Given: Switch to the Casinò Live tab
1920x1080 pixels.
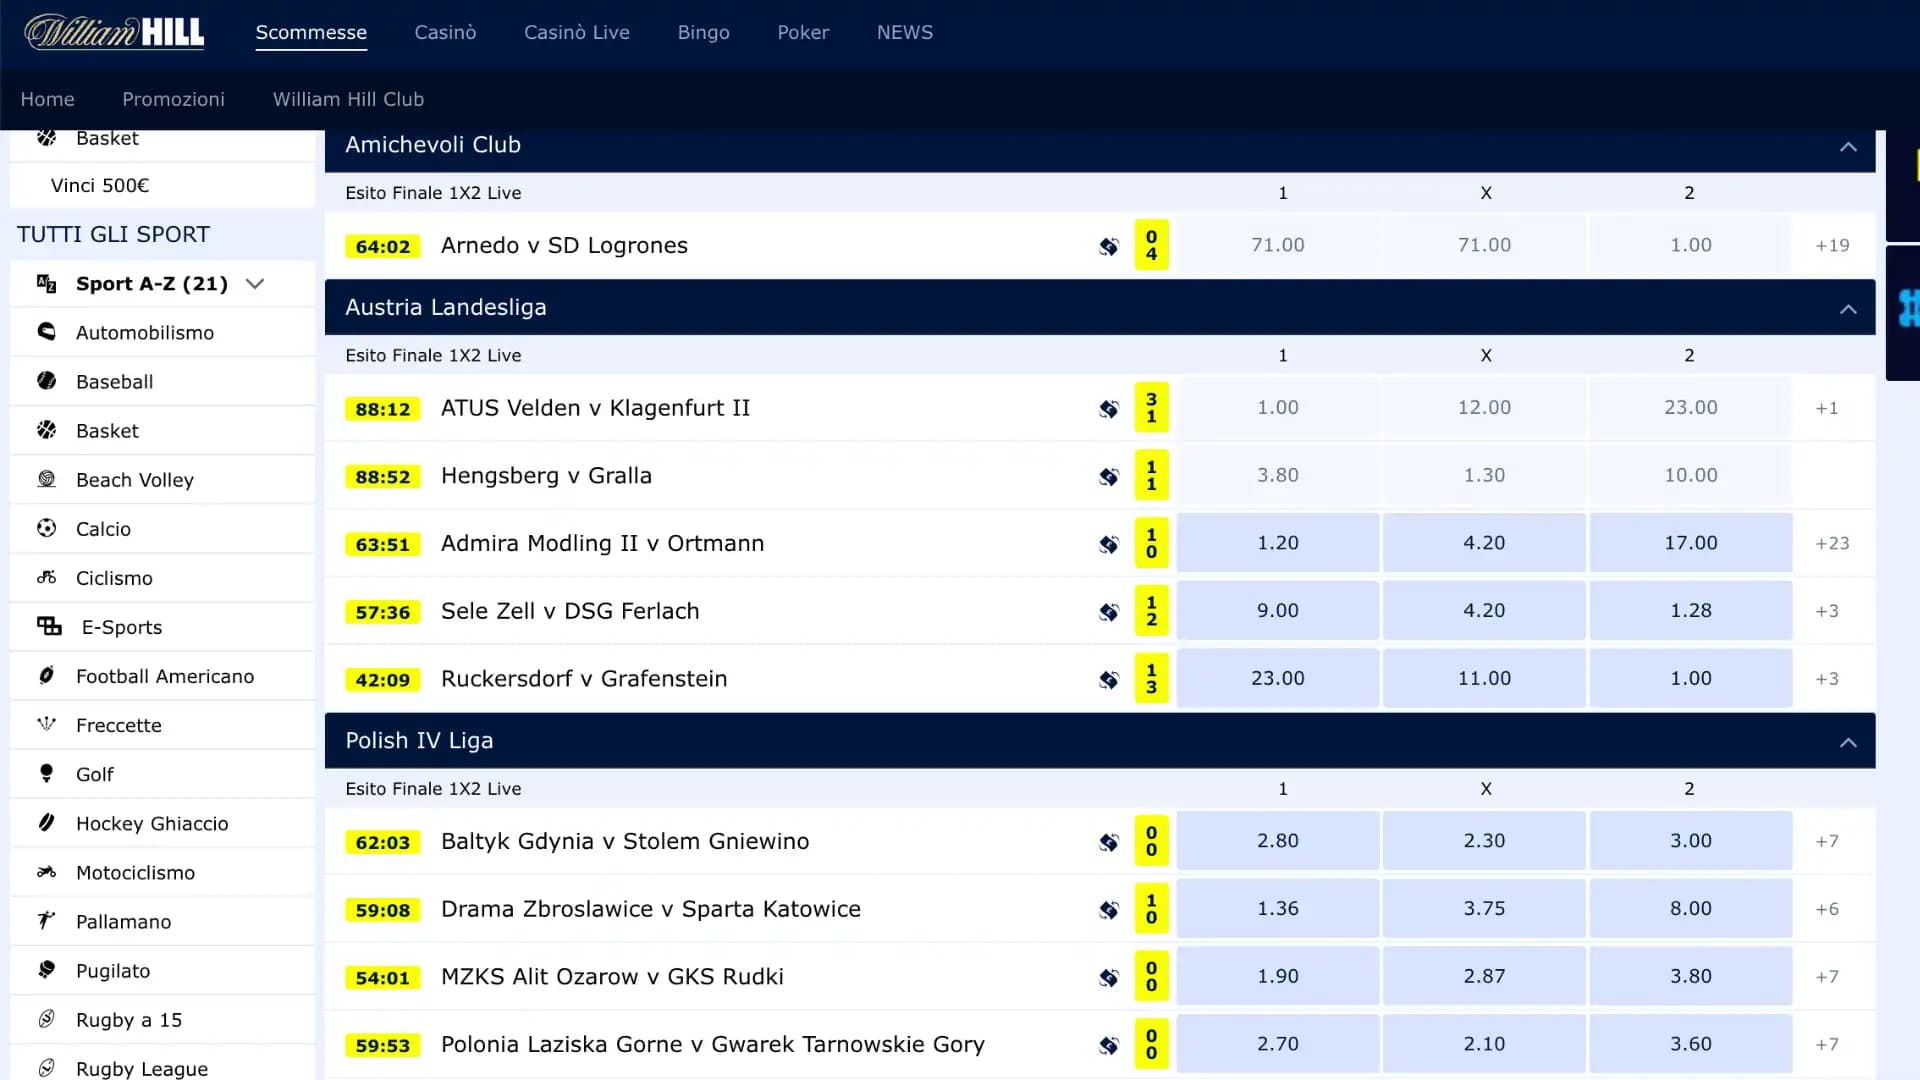Looking at the screenshot, I should (x=576, y=32).
